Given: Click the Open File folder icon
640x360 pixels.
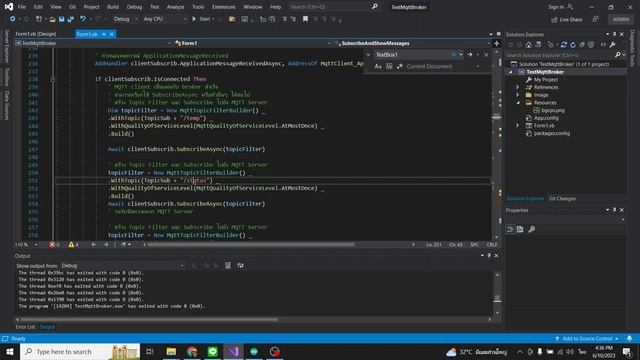Looking at the screenshot, I should pos(52,19).
